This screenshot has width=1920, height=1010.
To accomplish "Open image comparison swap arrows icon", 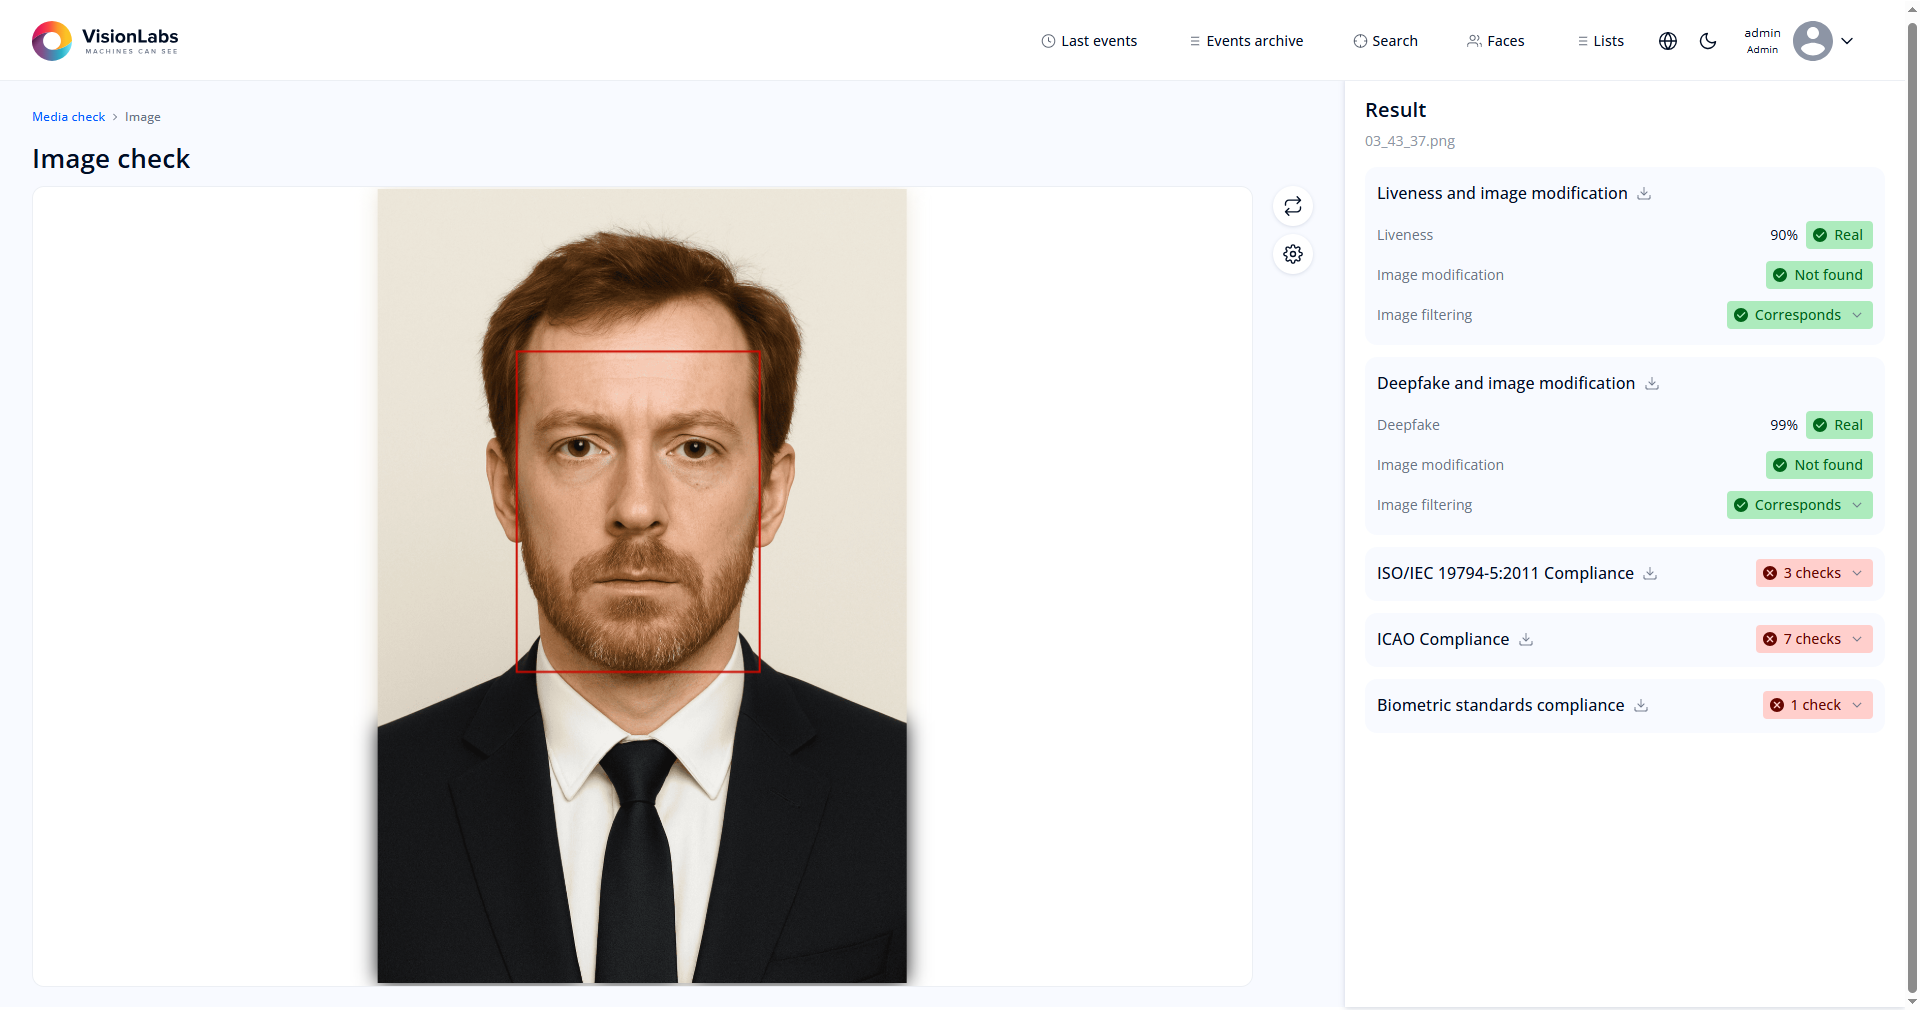I will click(x=1292, y=206).
